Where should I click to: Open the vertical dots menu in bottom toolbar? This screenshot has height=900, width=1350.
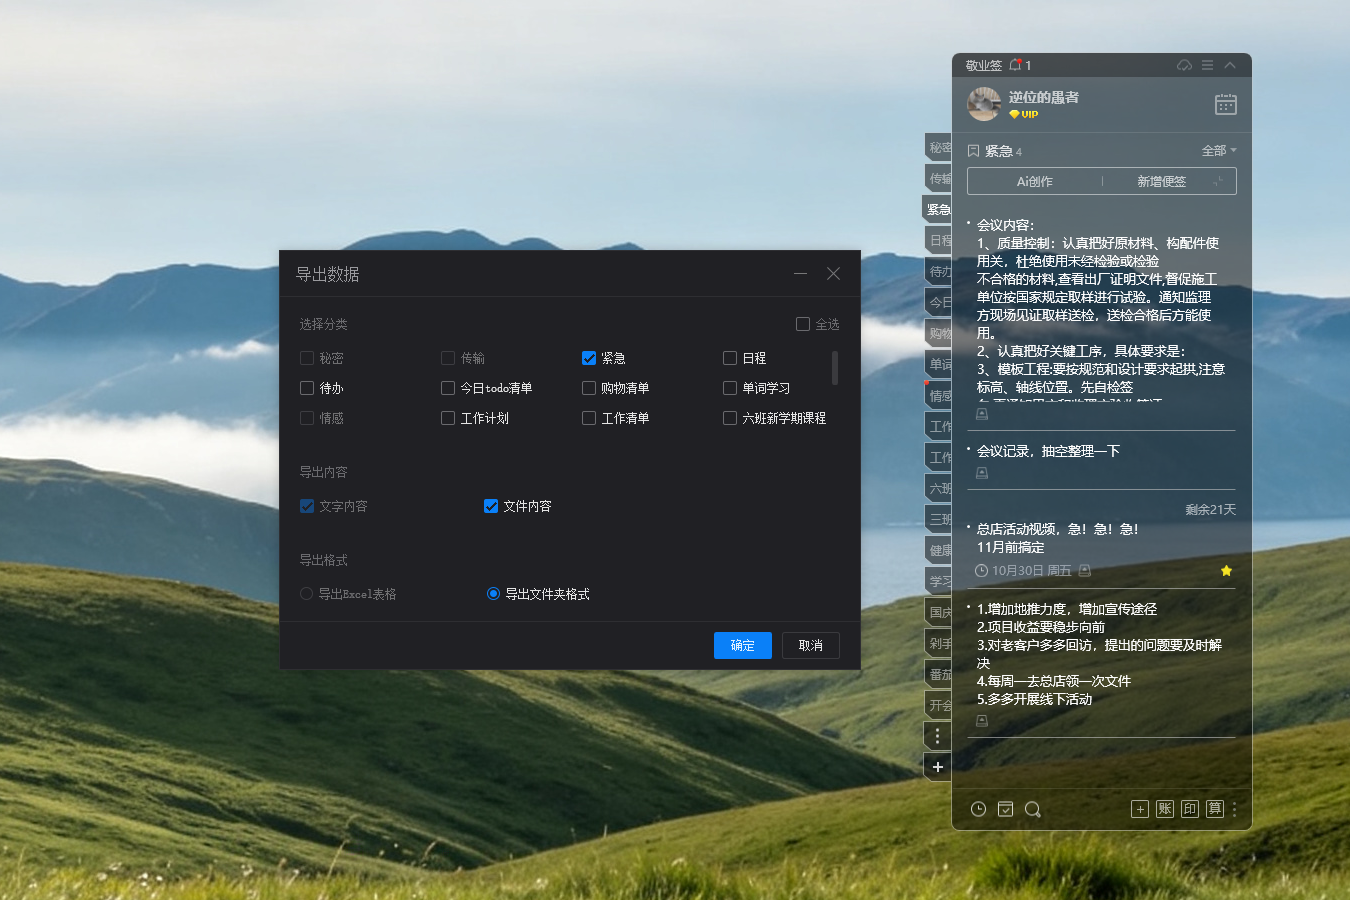pyautogui.click(x=1235, y=809)
